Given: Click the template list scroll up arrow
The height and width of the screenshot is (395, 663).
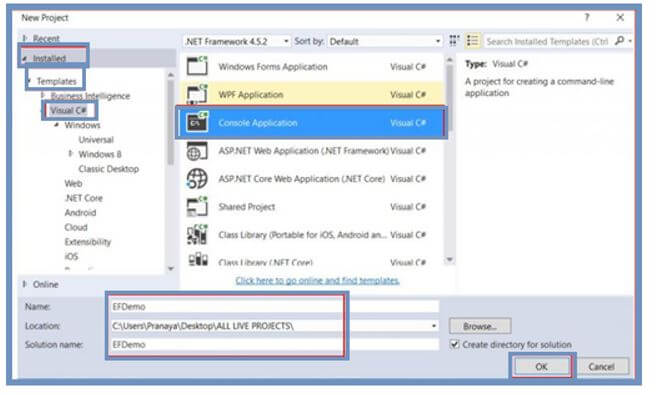Looking at the screenshot, I should [x=449, y=60].
